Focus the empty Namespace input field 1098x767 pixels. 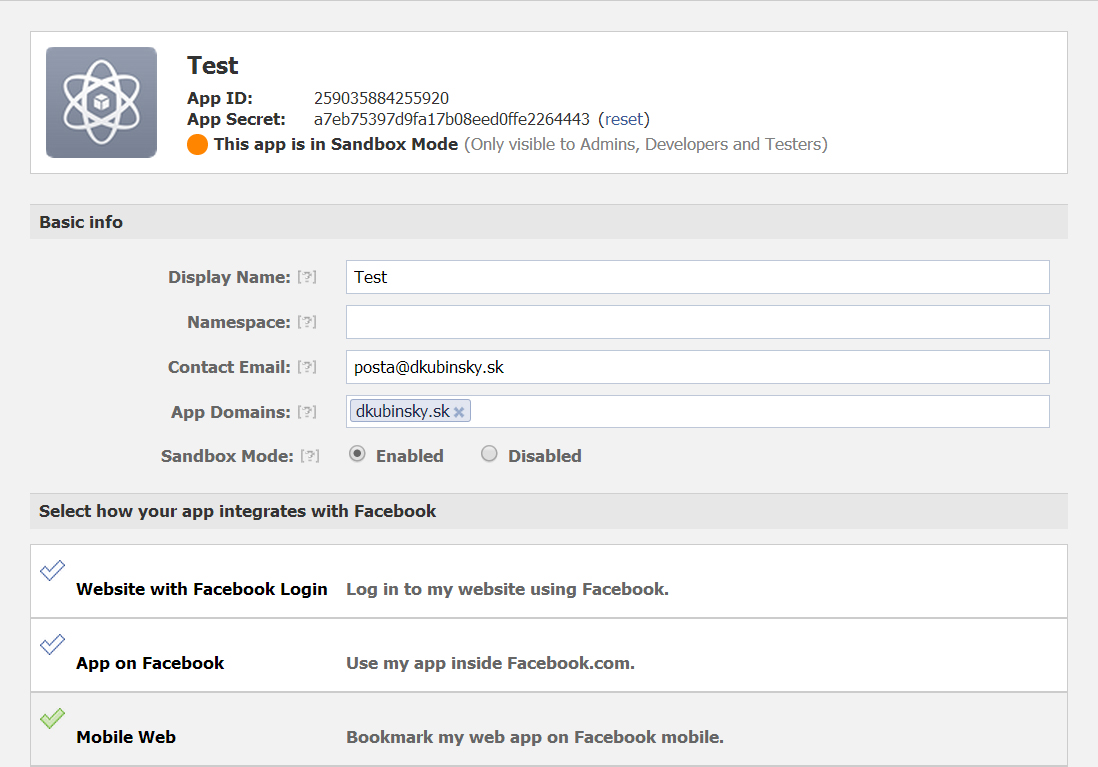coord(697,322)
